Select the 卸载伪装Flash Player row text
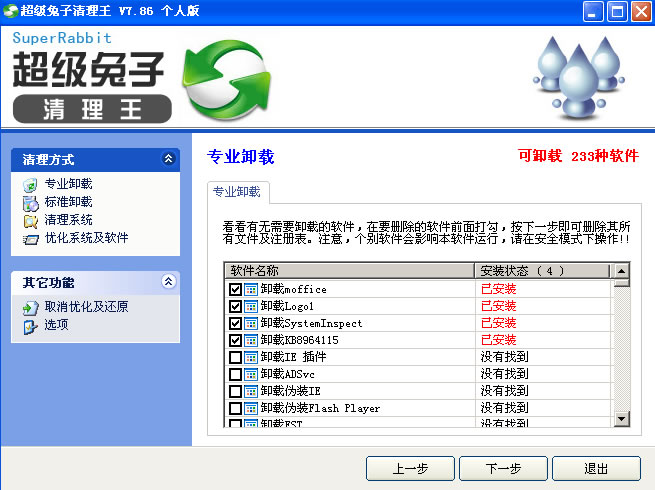The image size is (655, 490). (320, 408)
